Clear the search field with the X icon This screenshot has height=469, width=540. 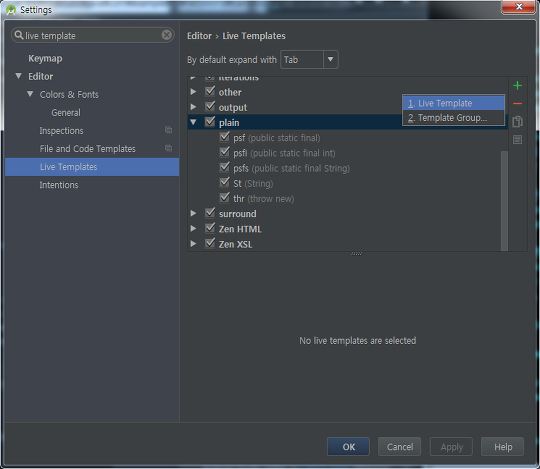pyautogui.click(x=167, y=35)
